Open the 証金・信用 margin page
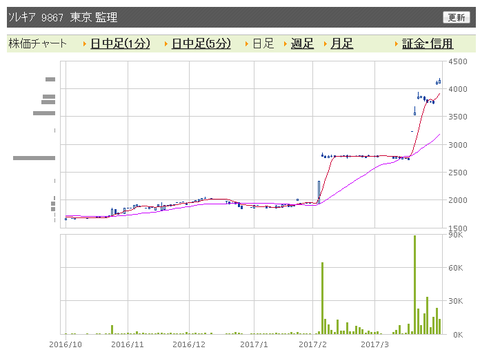 click(x=427, y=44)
